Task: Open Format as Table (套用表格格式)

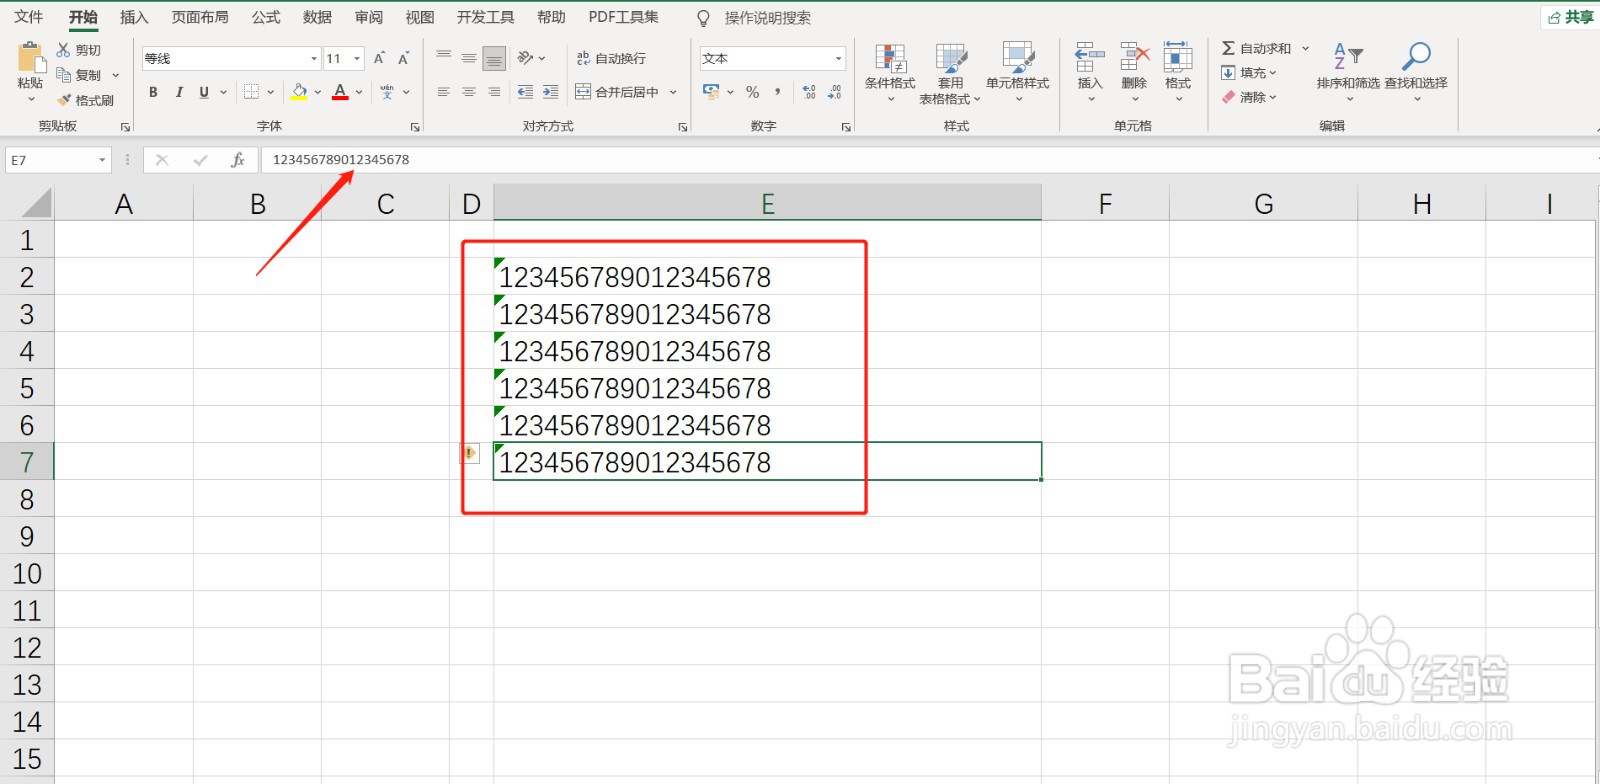Action: (x=950, y=74)
